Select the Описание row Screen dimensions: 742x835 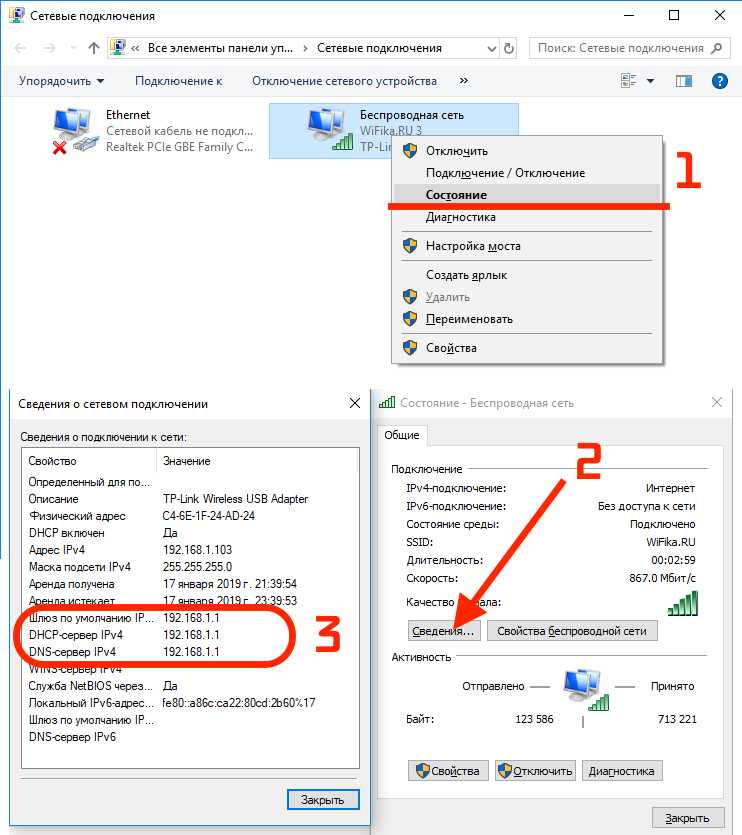tap(190, 499)
